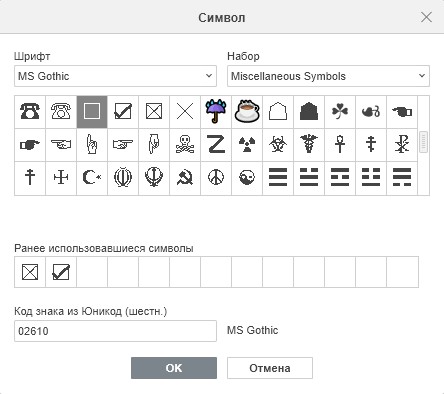Image resolution: width=444 pixels, height=394 pixels.
Task: Select the yin yang symbol
Action: pos(247,178)
